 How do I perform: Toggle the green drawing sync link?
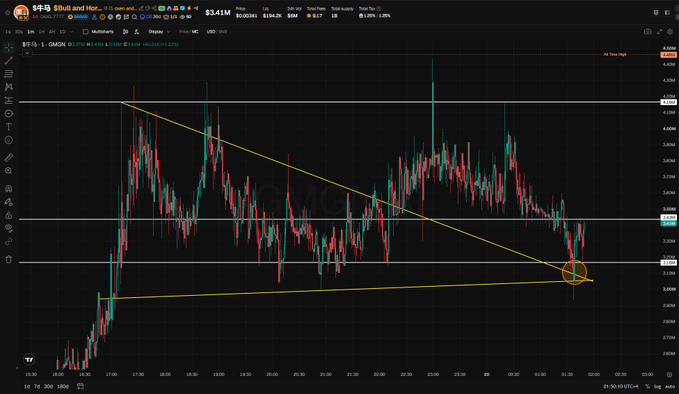click(9, 242)
